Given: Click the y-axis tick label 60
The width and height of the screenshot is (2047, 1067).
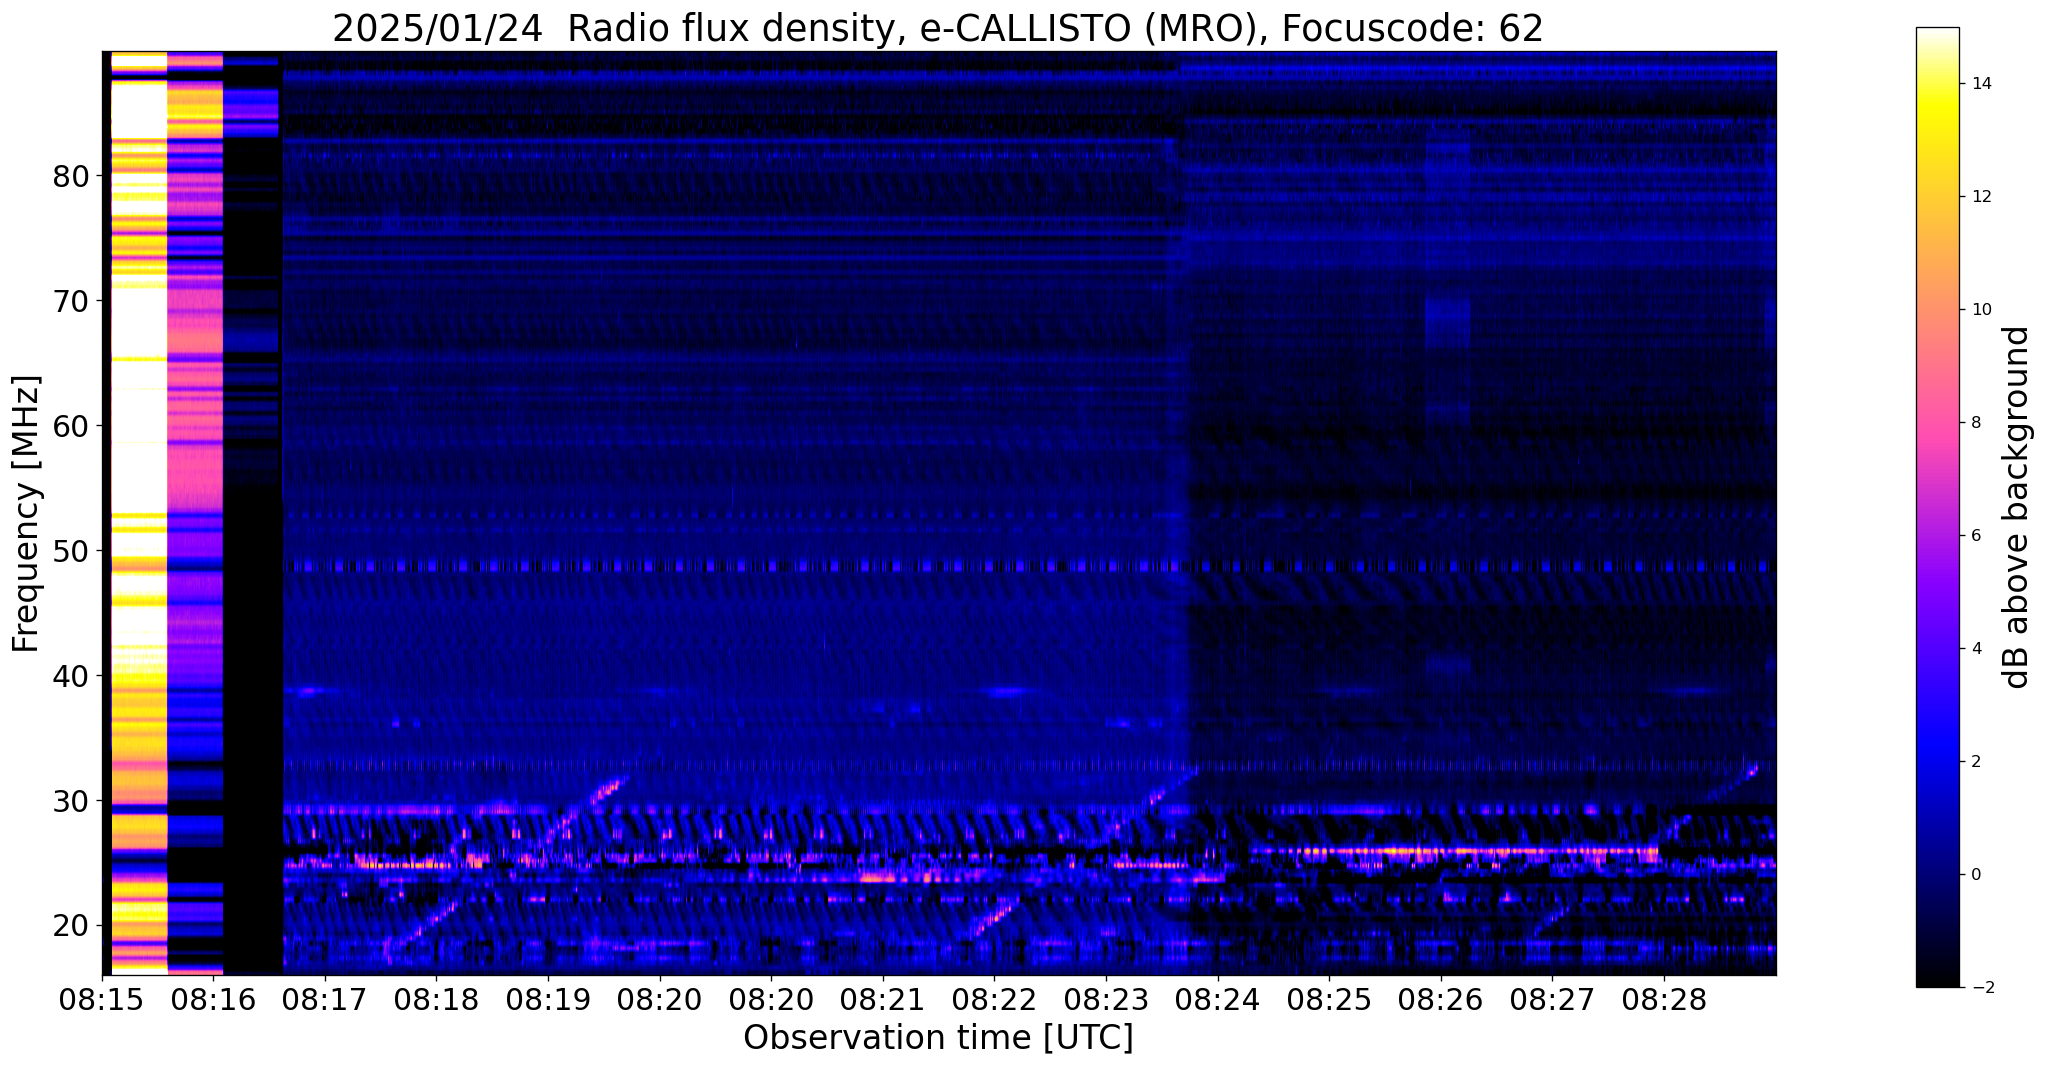Looking at the screenshot, I should [x=72, y=426].
